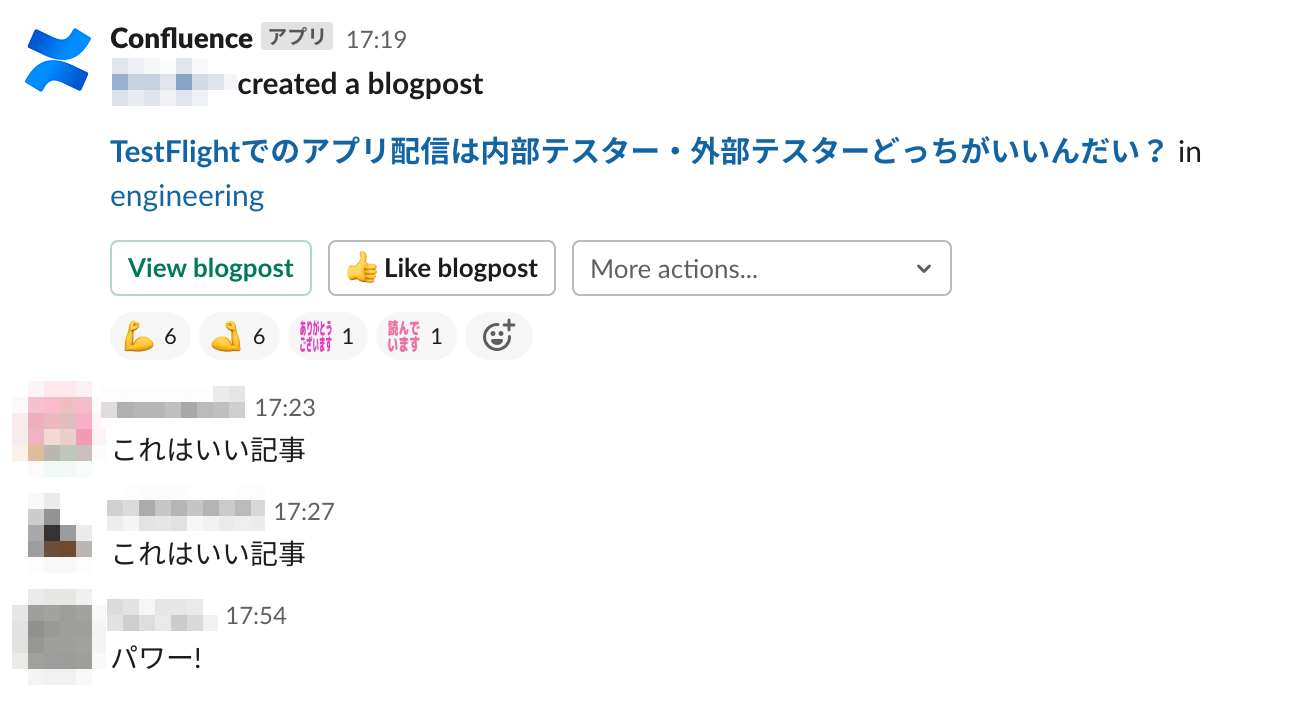The height and width of the screenshot is (722, 1302).
Task: Click the Confluence sender name
Action: 181,38
